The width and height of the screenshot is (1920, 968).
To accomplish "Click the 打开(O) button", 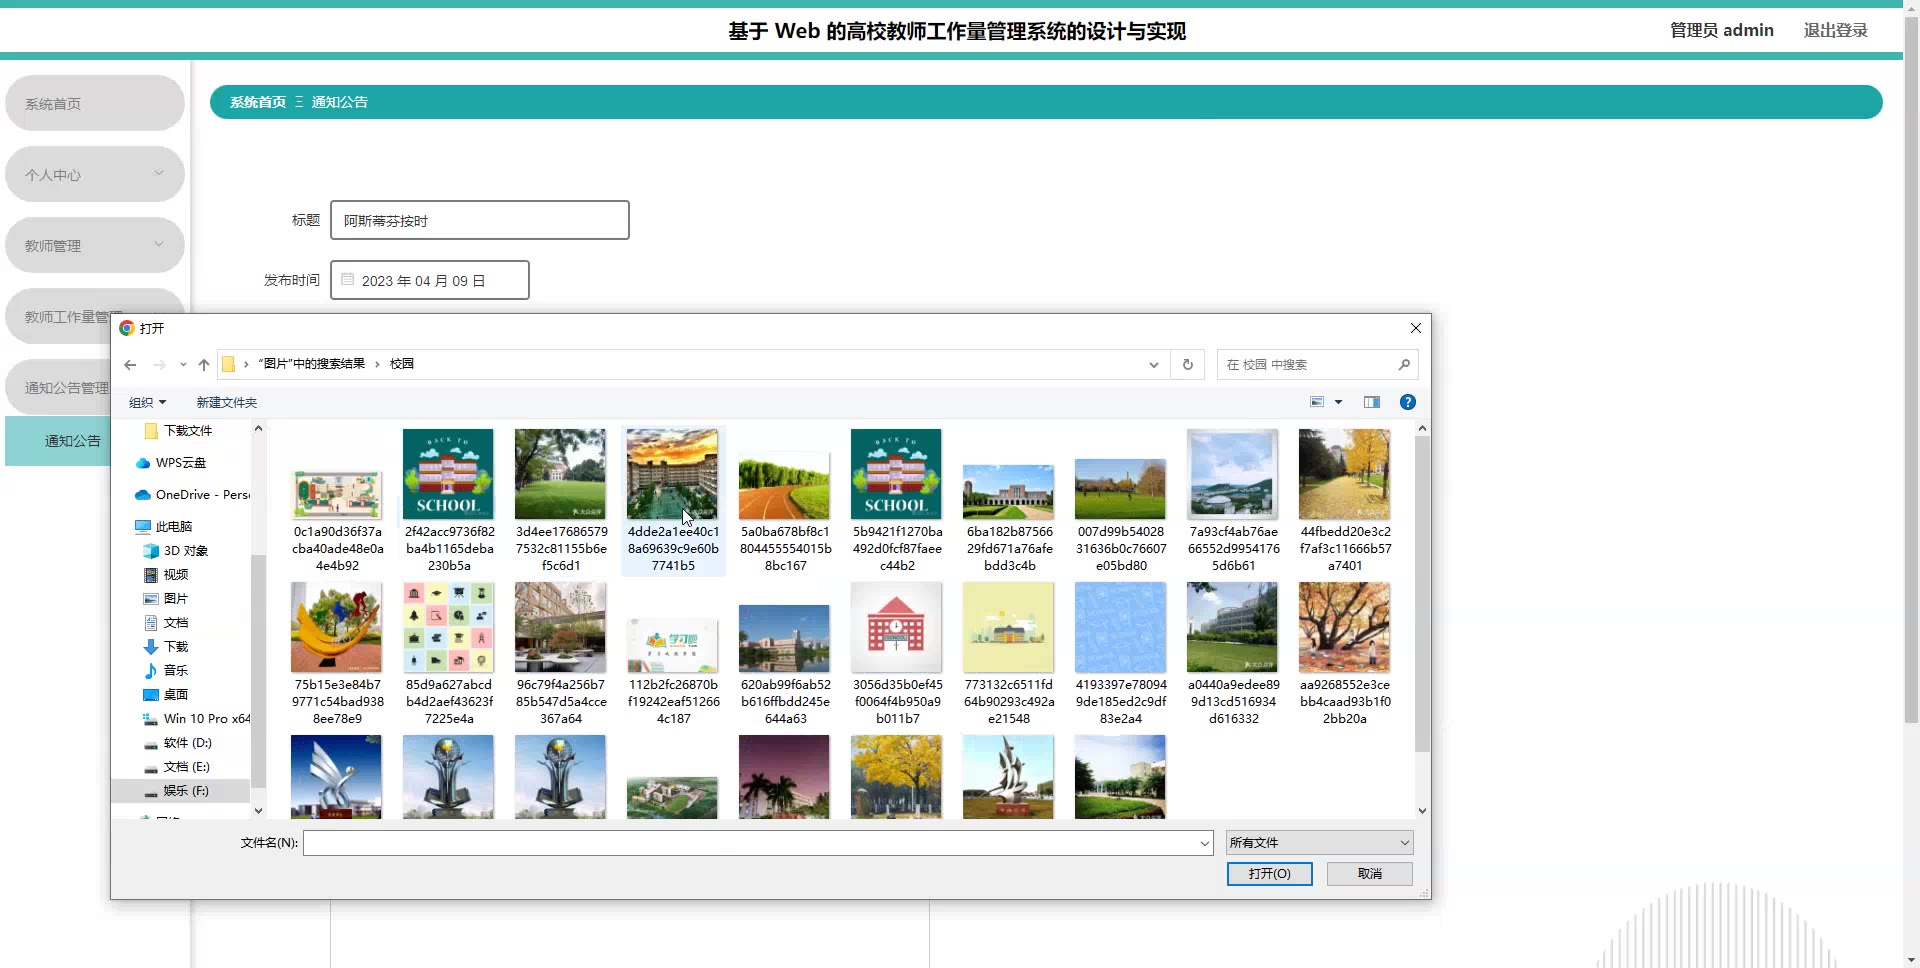I will tap(1270, 874).
